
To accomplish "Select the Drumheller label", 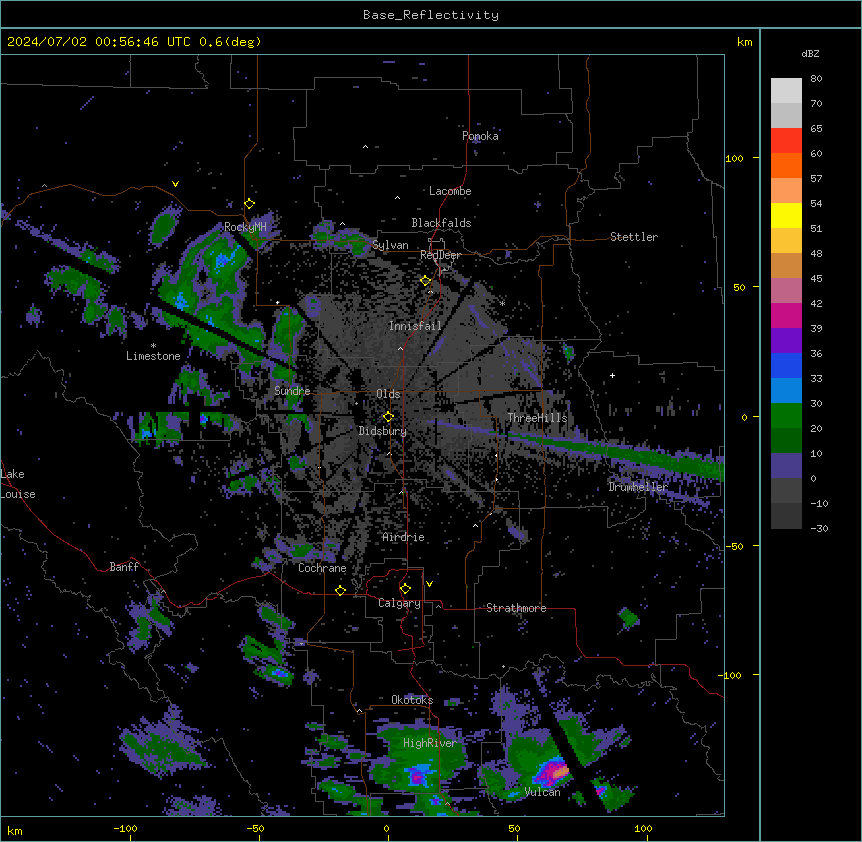I will point(638,487).
